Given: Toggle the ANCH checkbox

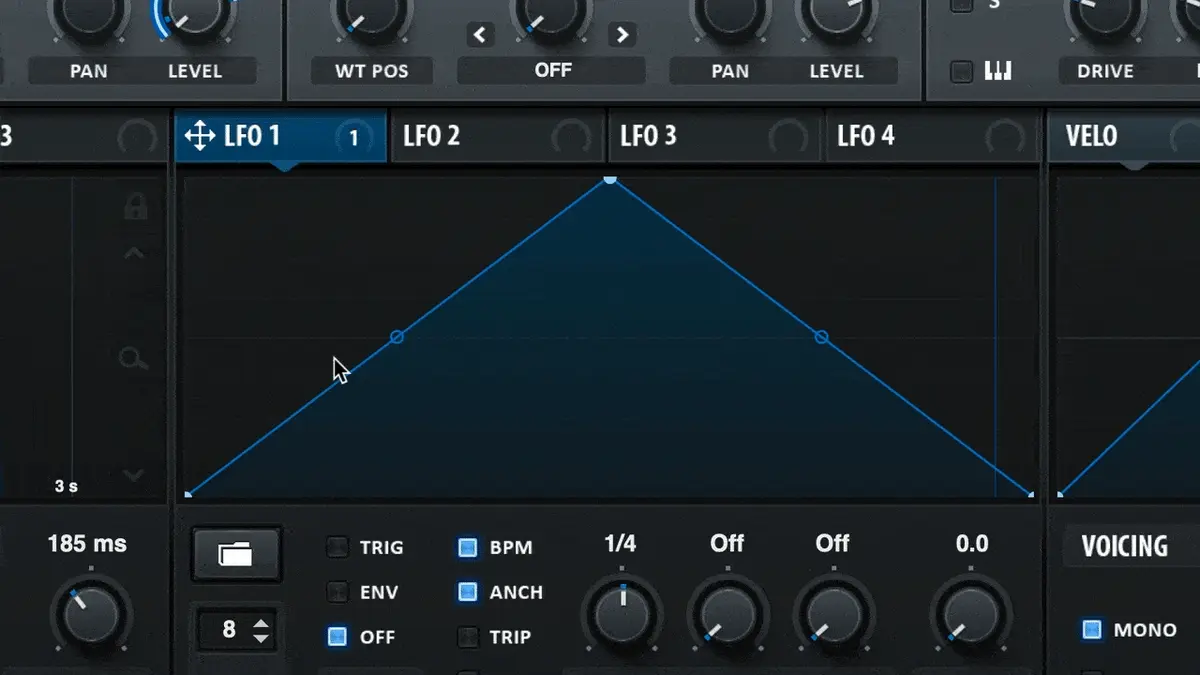Looking at the screenshot, I should pos(467,592).
